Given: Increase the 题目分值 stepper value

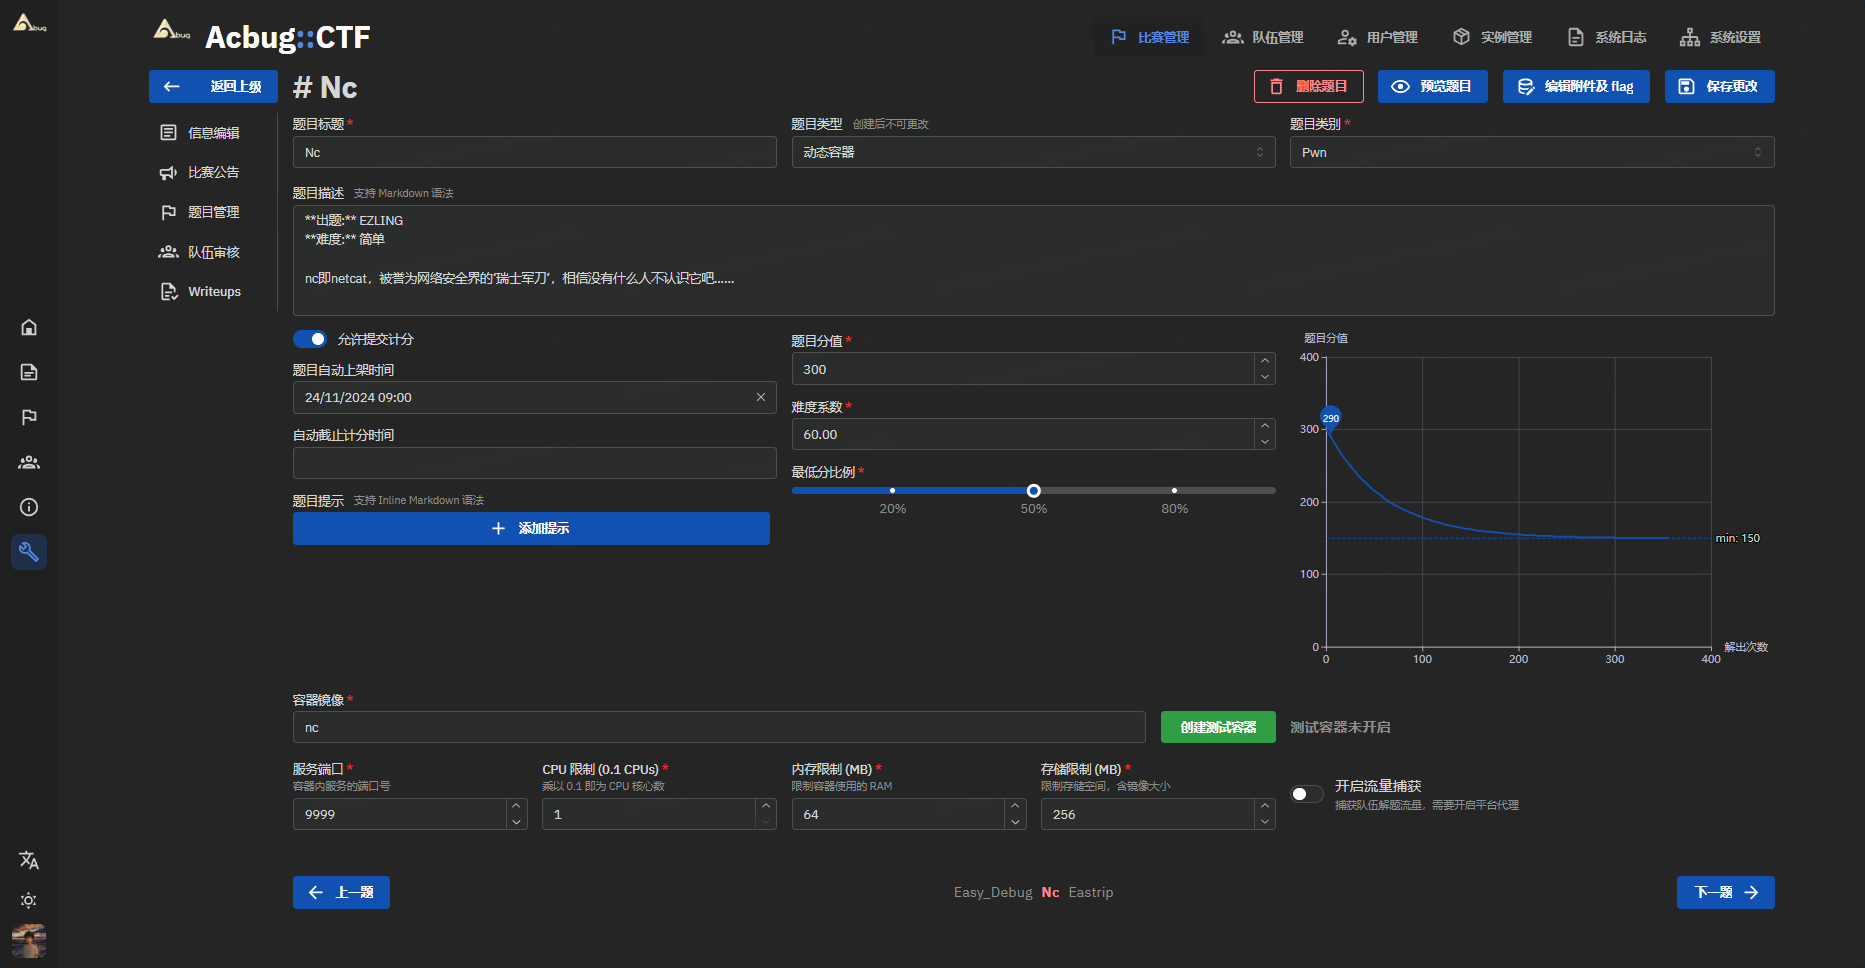Looking at the screenshot, I should pyautogui.click(x=1265, y=361).
